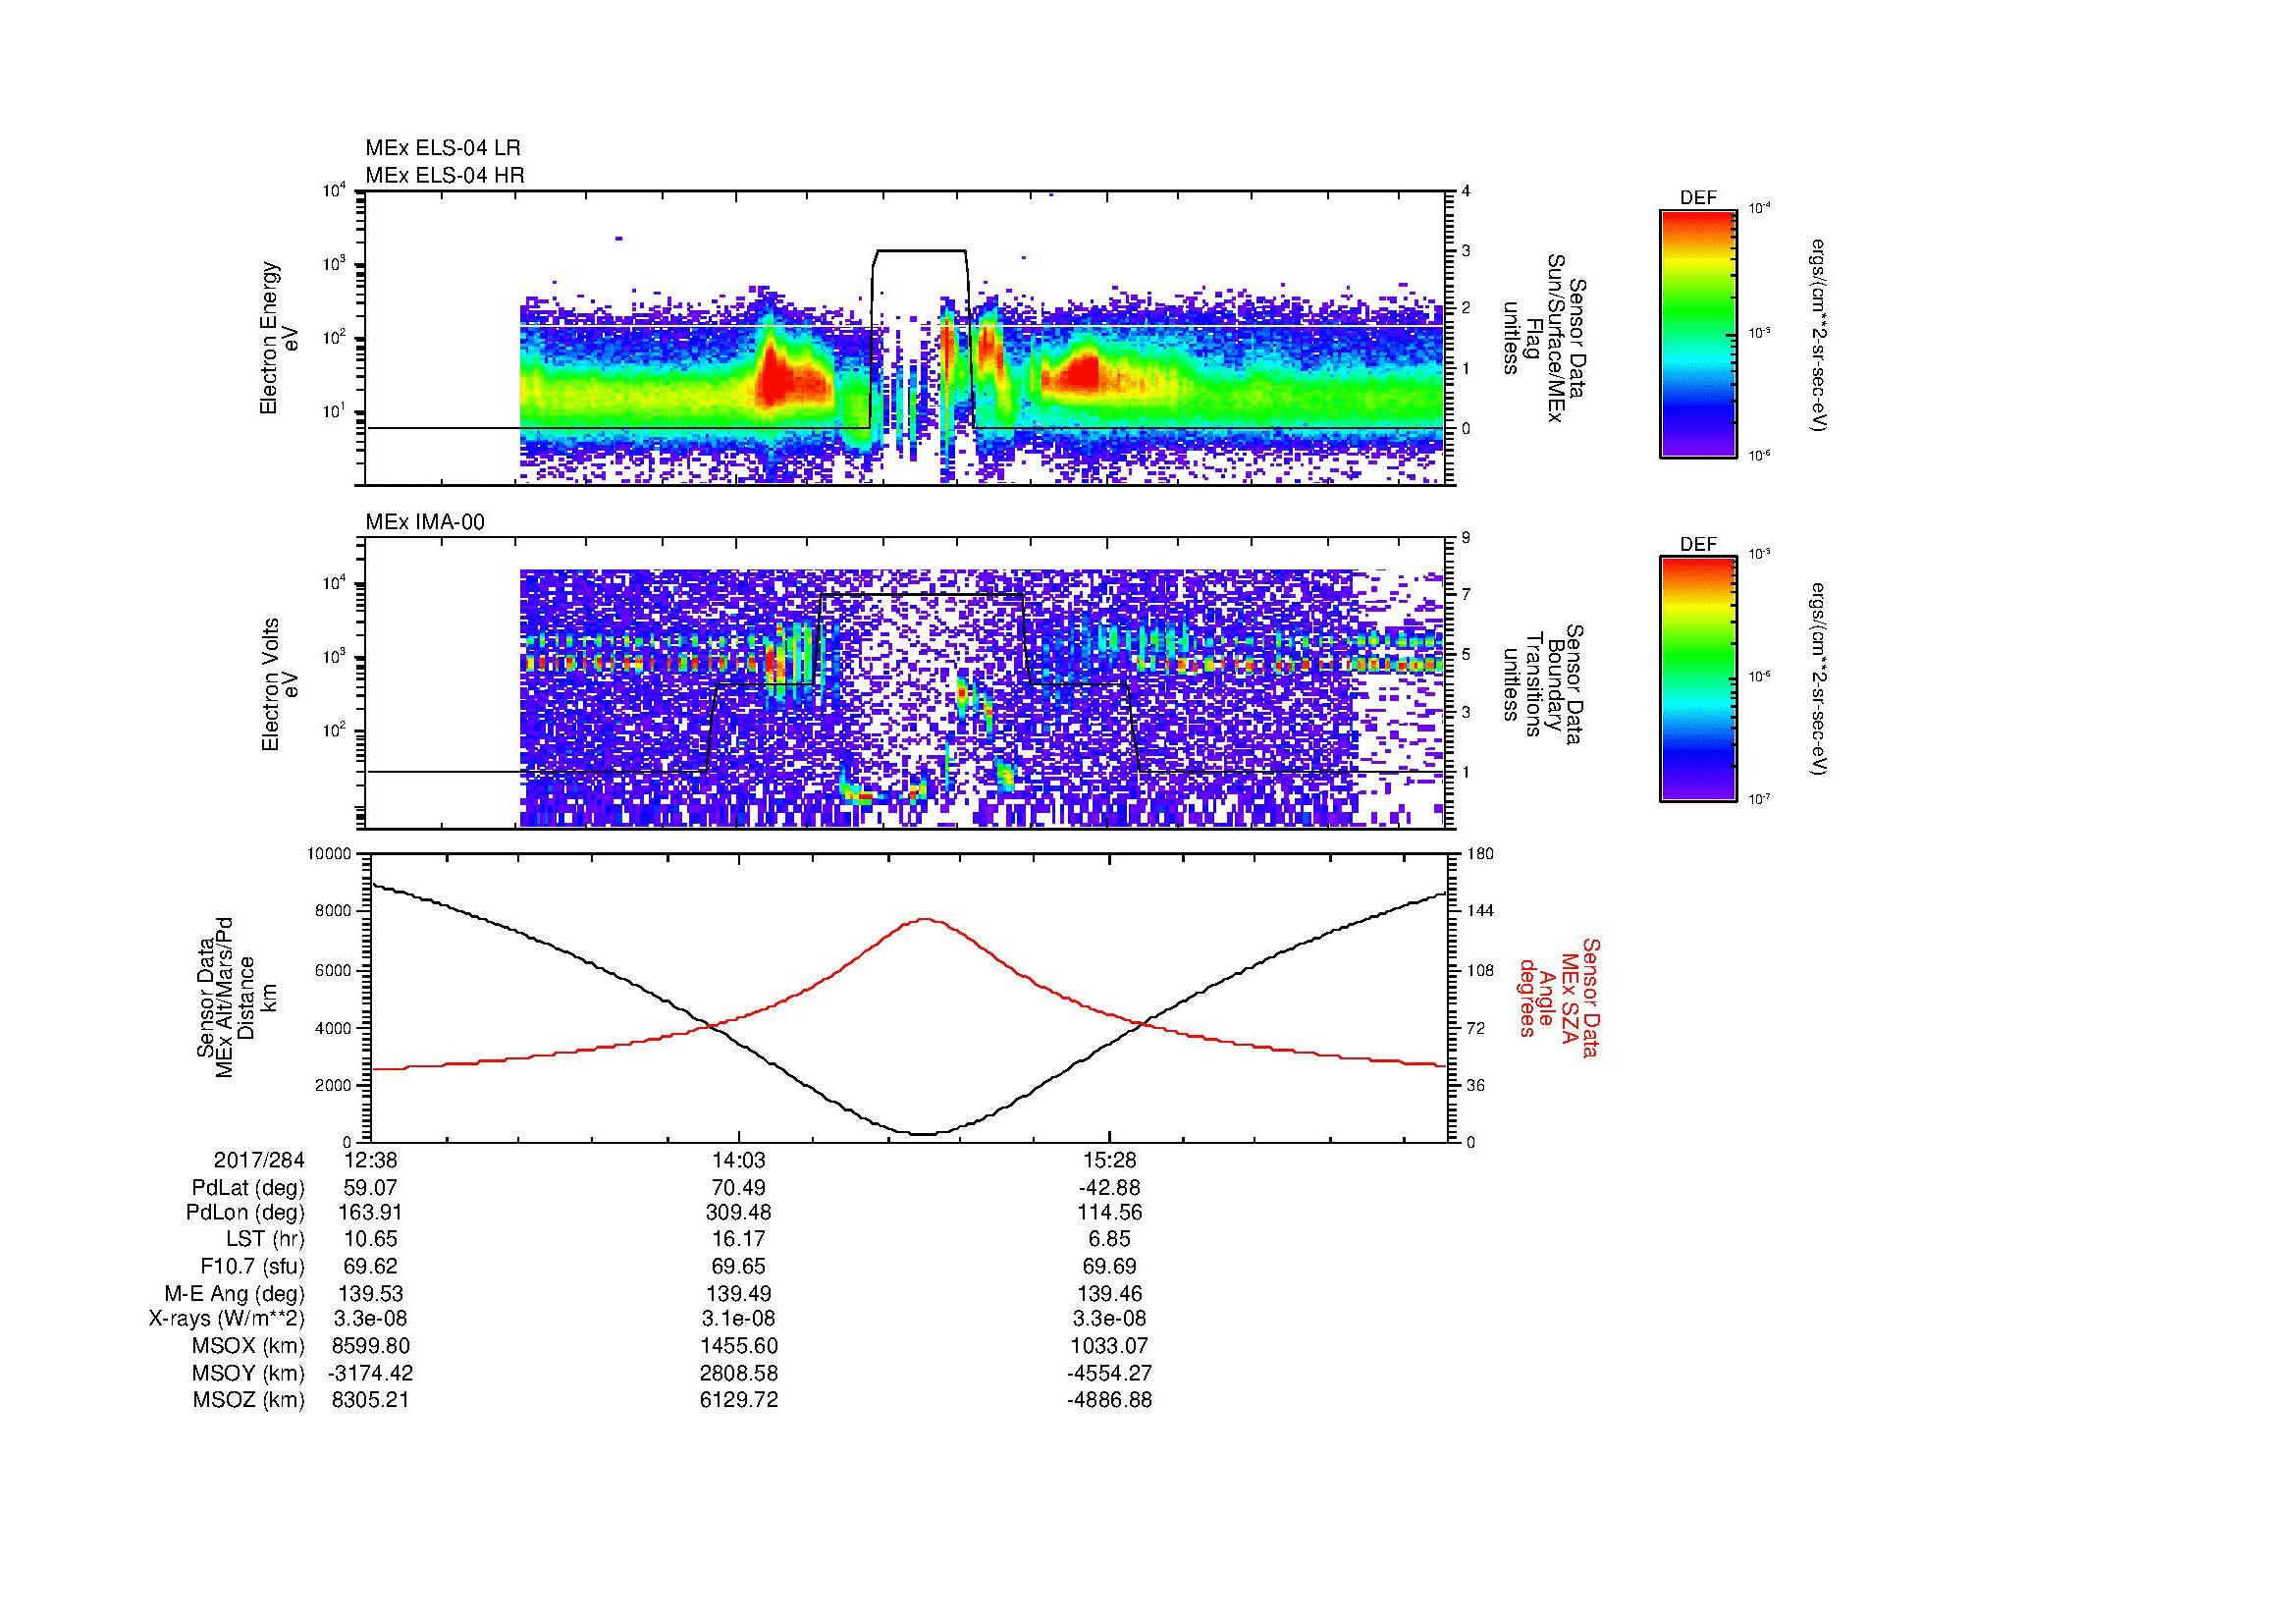The width and height of the screenshot is (2296, 1623).
Task: Click the MSOX value 8599.80
Action: [370, 1346]
